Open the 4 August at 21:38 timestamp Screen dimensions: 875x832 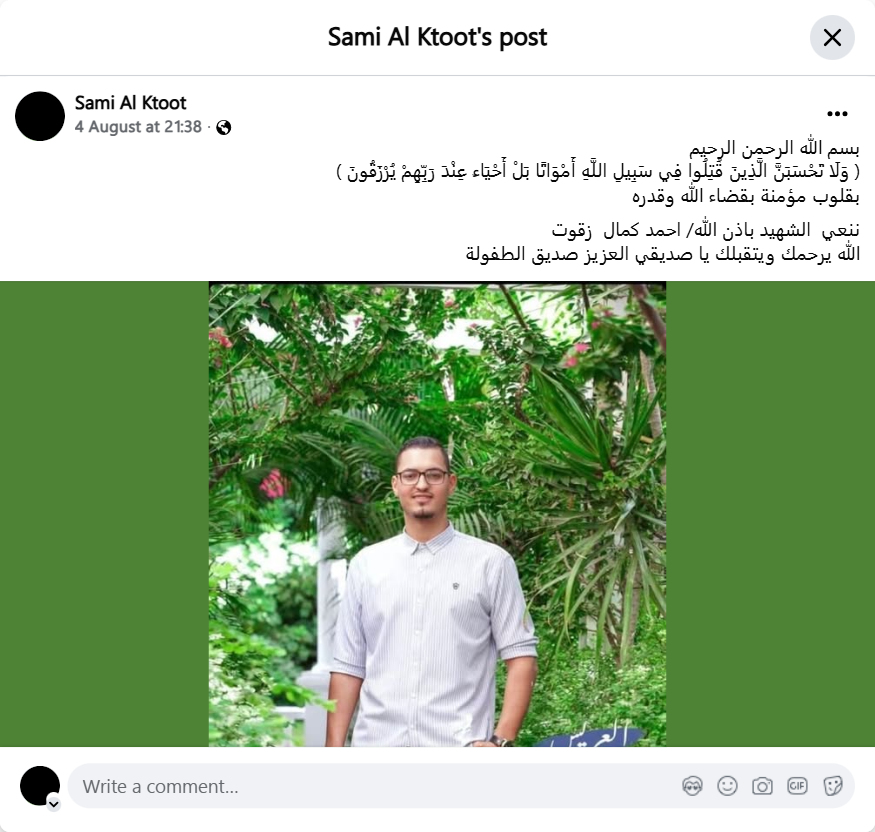138,127
